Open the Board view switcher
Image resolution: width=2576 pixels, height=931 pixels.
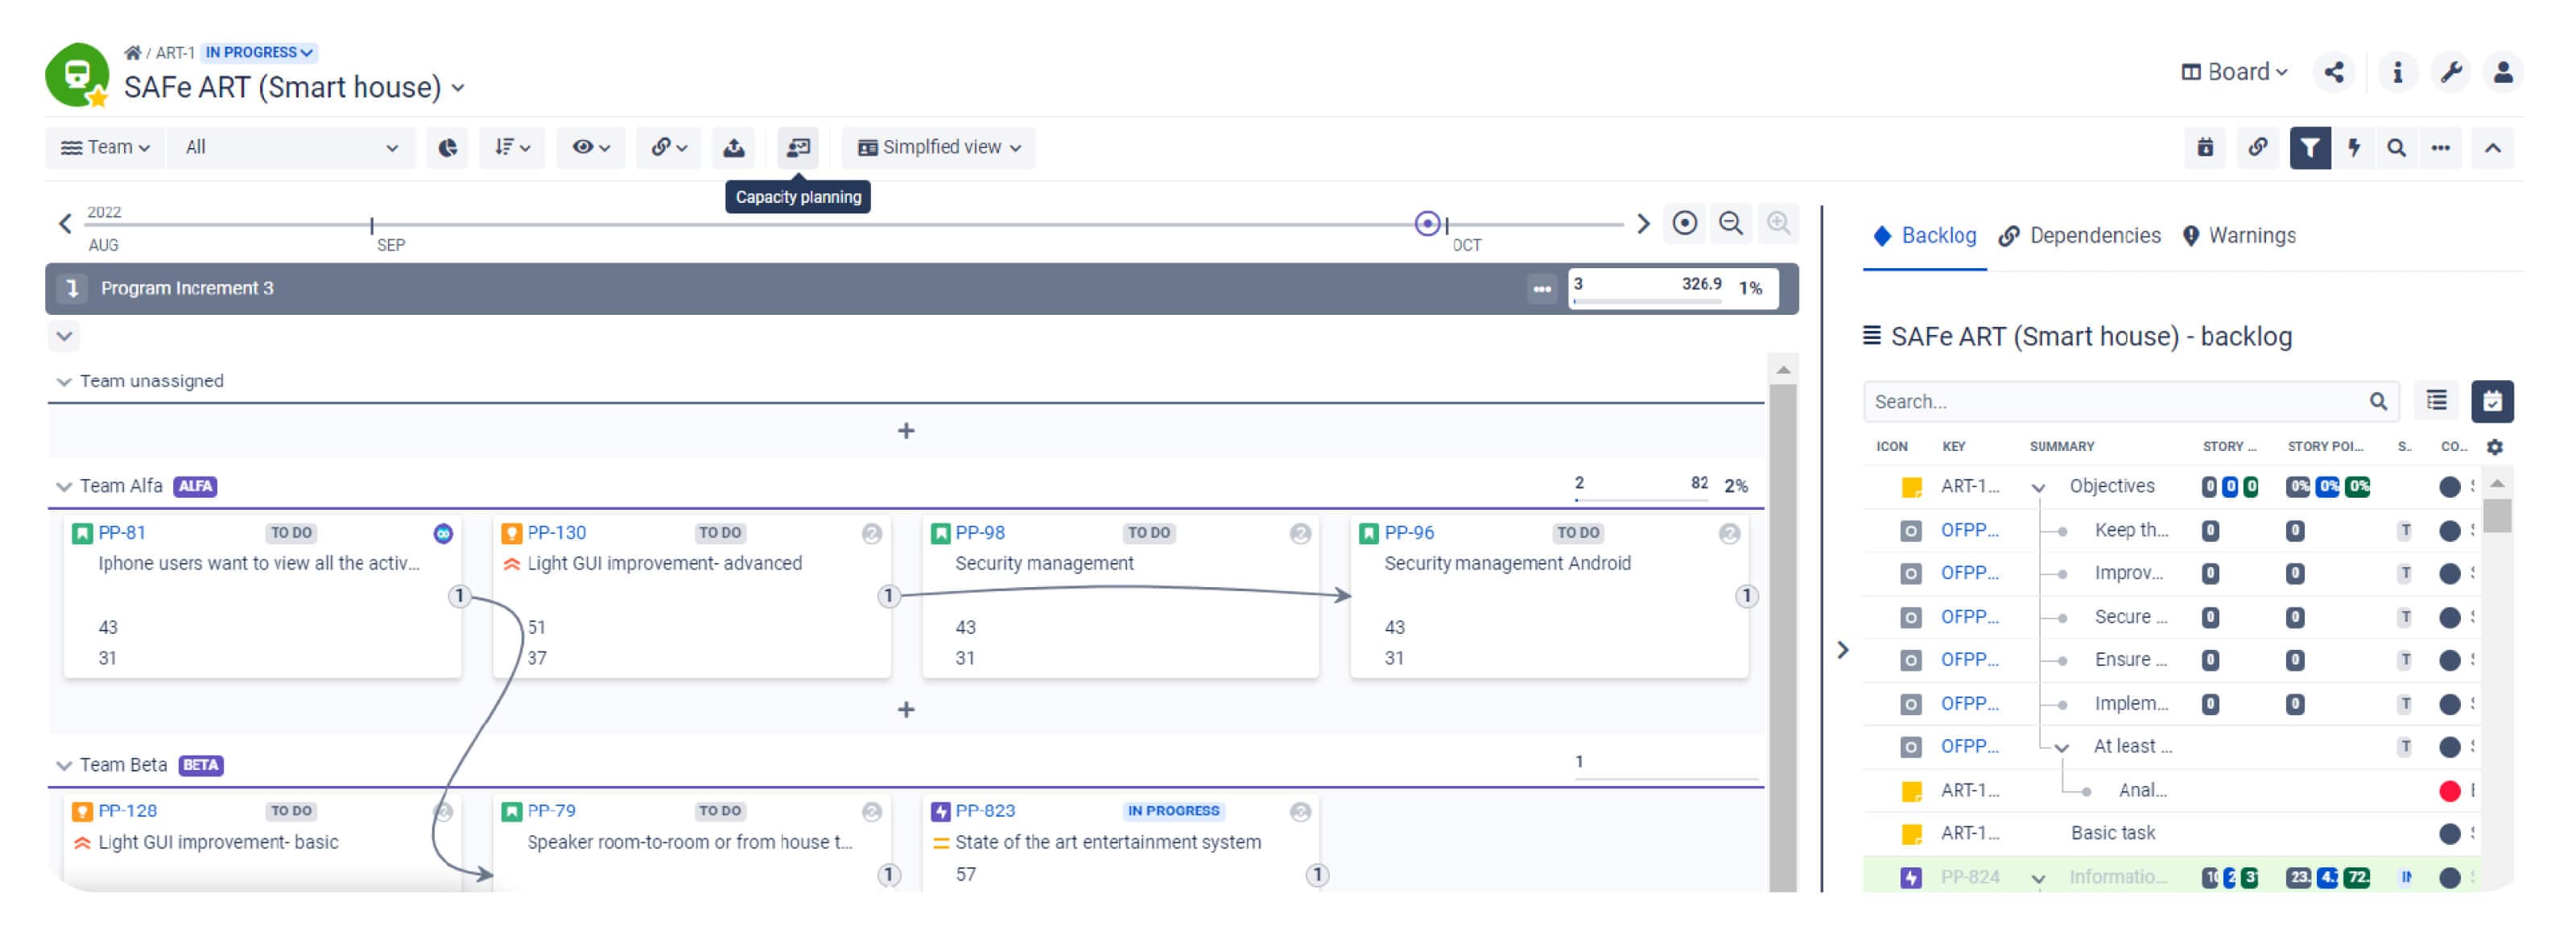(2234, 72)
